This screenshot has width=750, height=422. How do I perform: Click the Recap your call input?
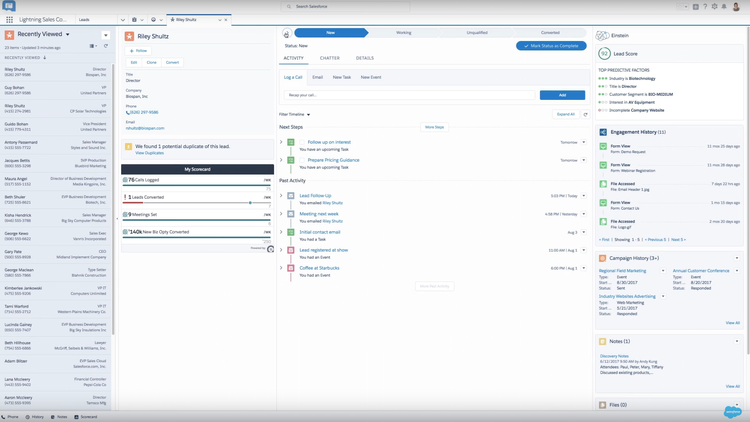pyautogui.click(x=409, y=95)
